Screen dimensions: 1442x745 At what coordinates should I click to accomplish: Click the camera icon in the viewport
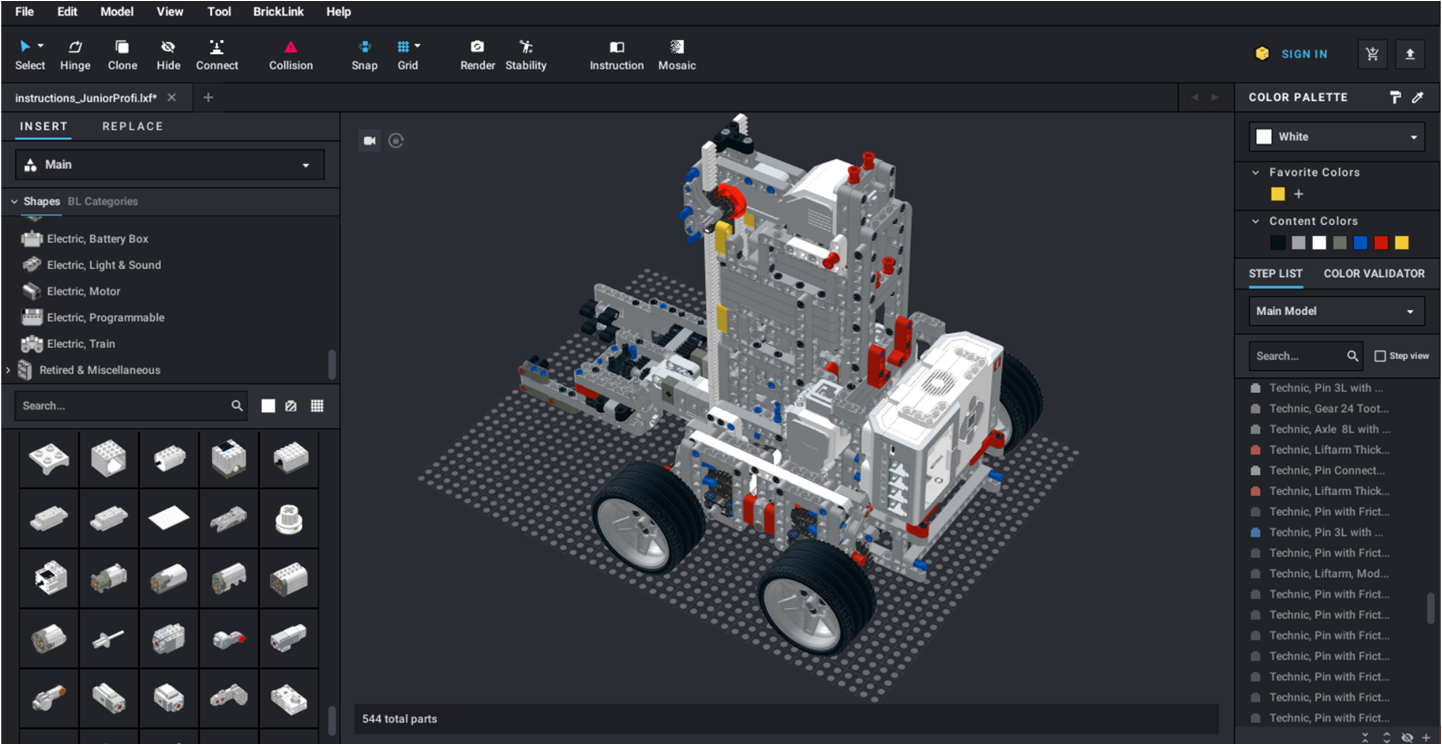tap(369, 141)
